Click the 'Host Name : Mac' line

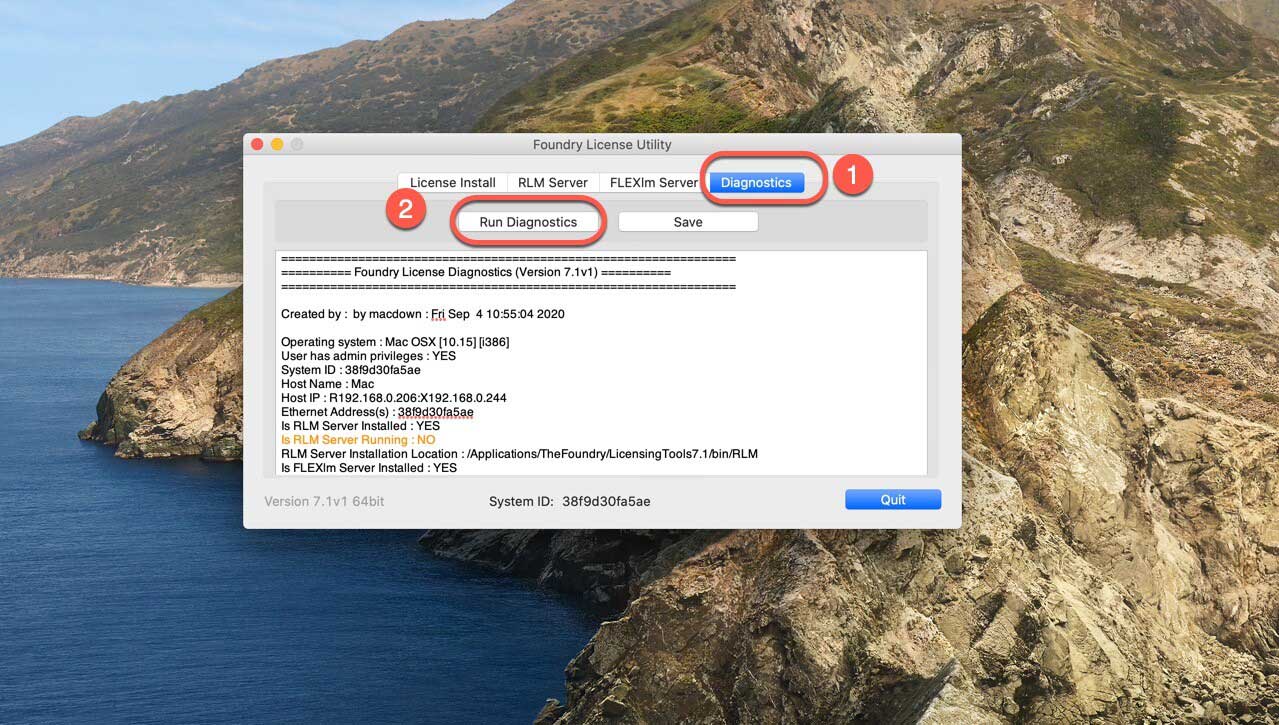tap(328, 384)
